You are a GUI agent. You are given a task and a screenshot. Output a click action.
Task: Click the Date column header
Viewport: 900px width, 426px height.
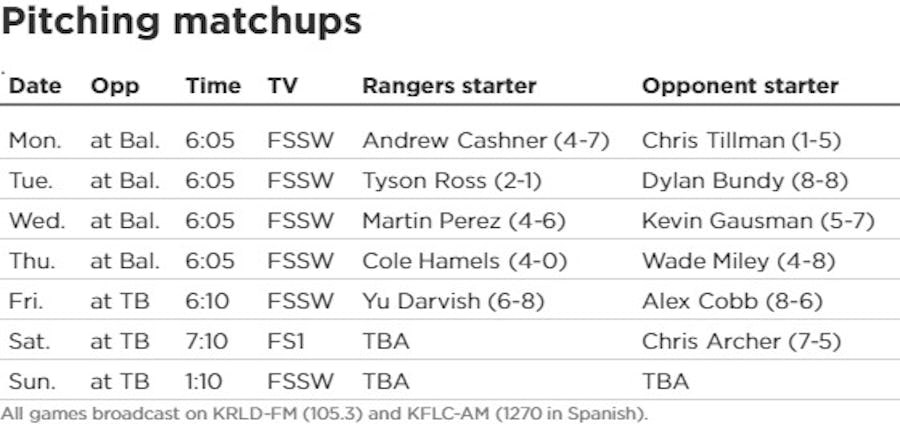tap(35, 86)
